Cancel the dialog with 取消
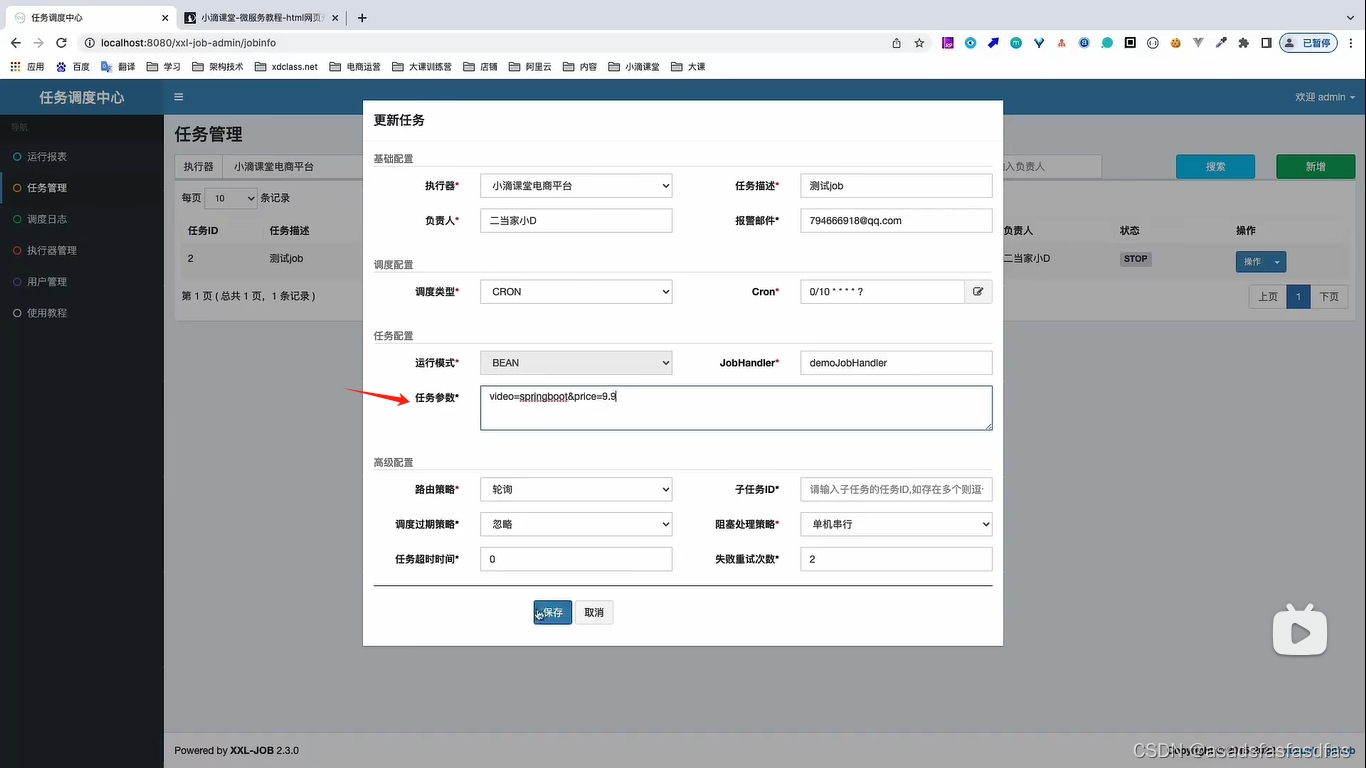The image size is (1366, 768). 594,613
